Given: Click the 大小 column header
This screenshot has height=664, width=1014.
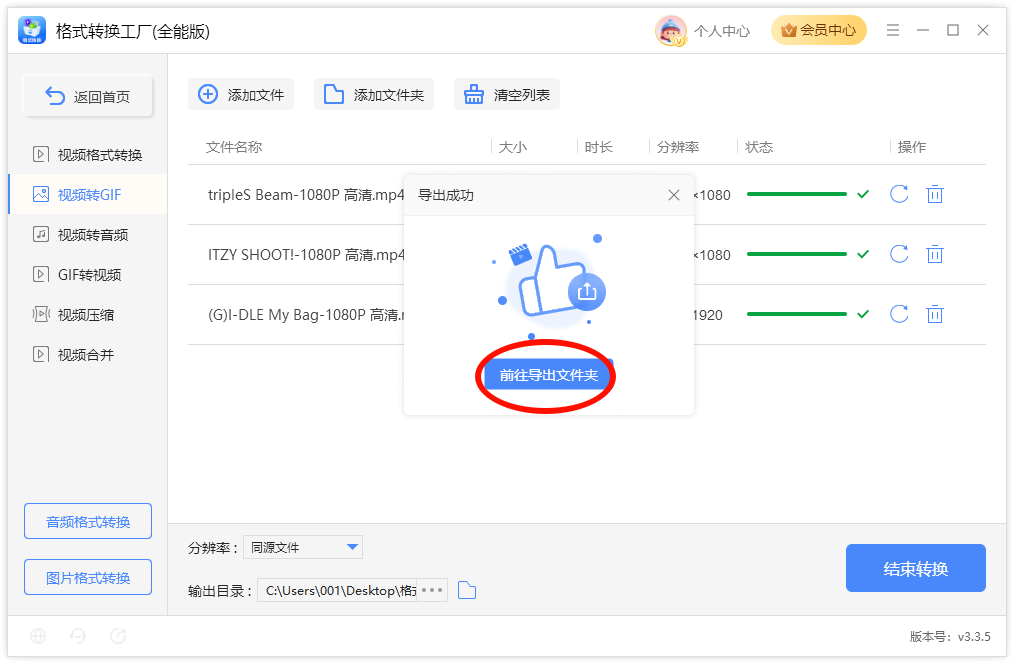Looking at the screenshot, I should click(x=512, y=147).
